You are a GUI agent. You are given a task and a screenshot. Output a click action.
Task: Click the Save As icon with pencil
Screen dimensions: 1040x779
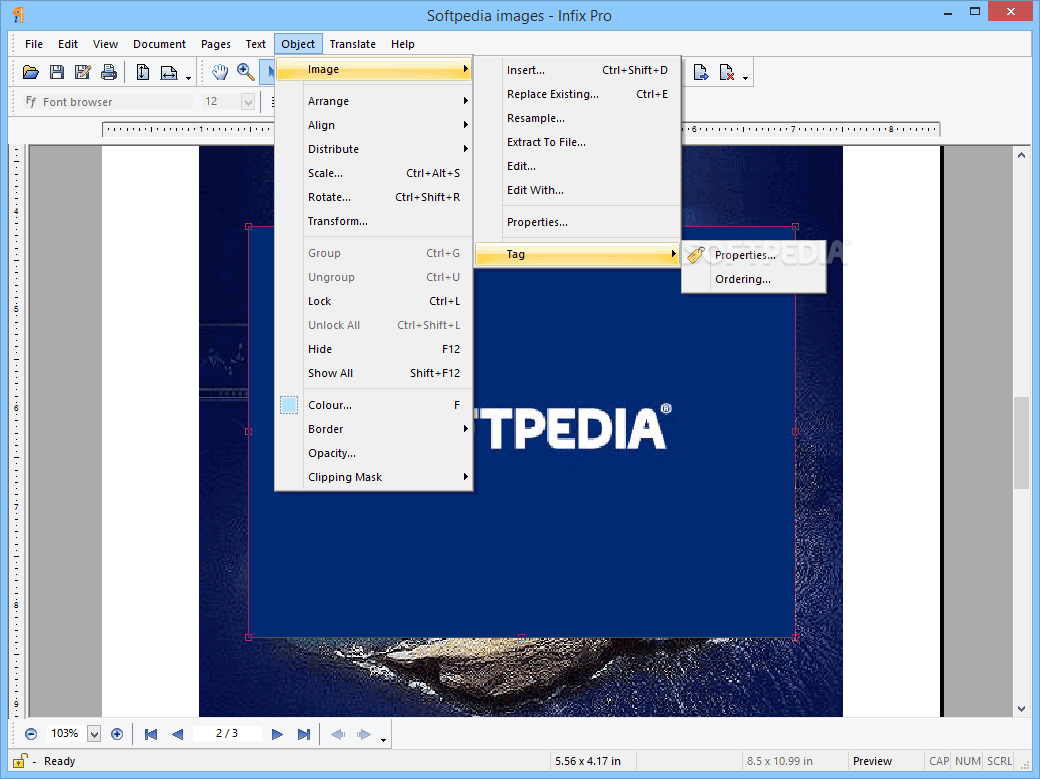click(x=83, y=72)
